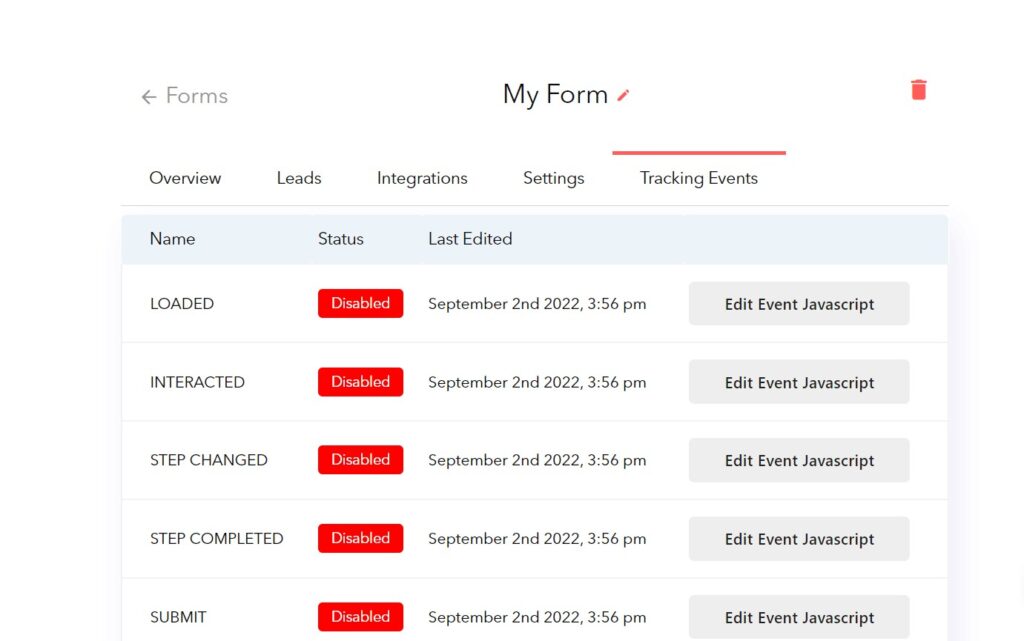Select the Settings tab
Viewport: 1024px width, 641px height.
(x=553, y=178)
